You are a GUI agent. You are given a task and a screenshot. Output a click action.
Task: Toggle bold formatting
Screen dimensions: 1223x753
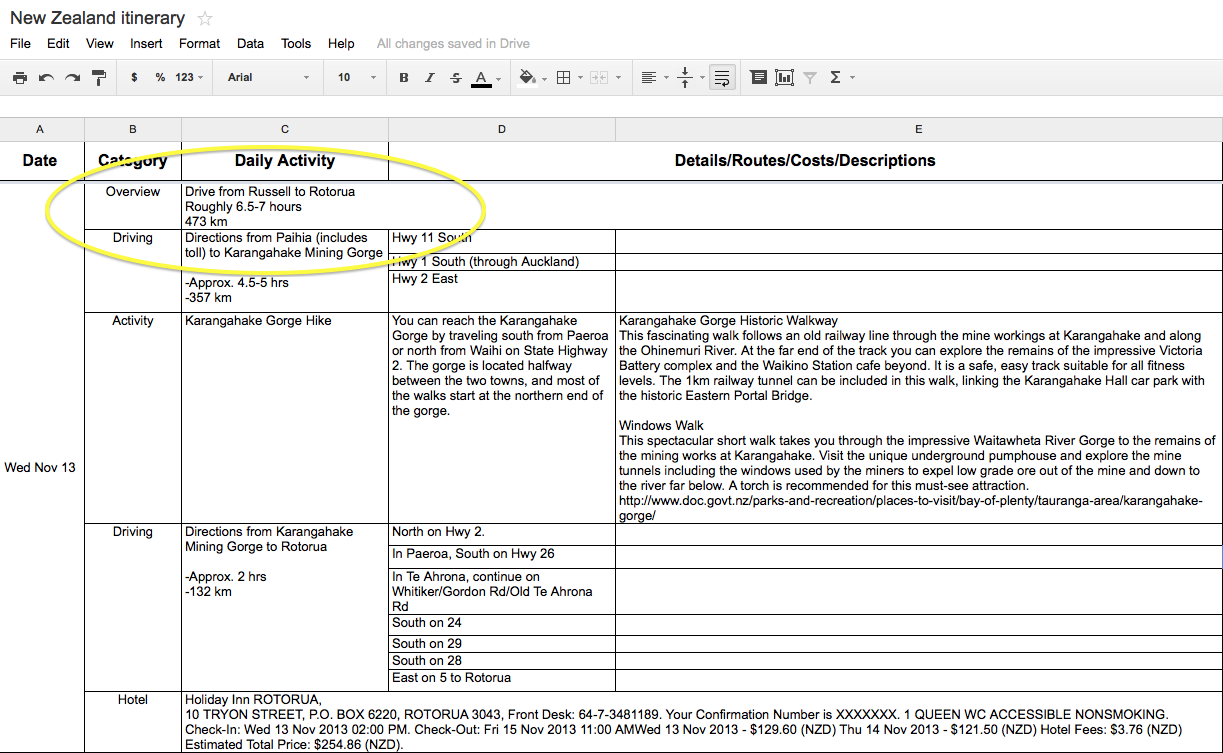tap(404, 77)
